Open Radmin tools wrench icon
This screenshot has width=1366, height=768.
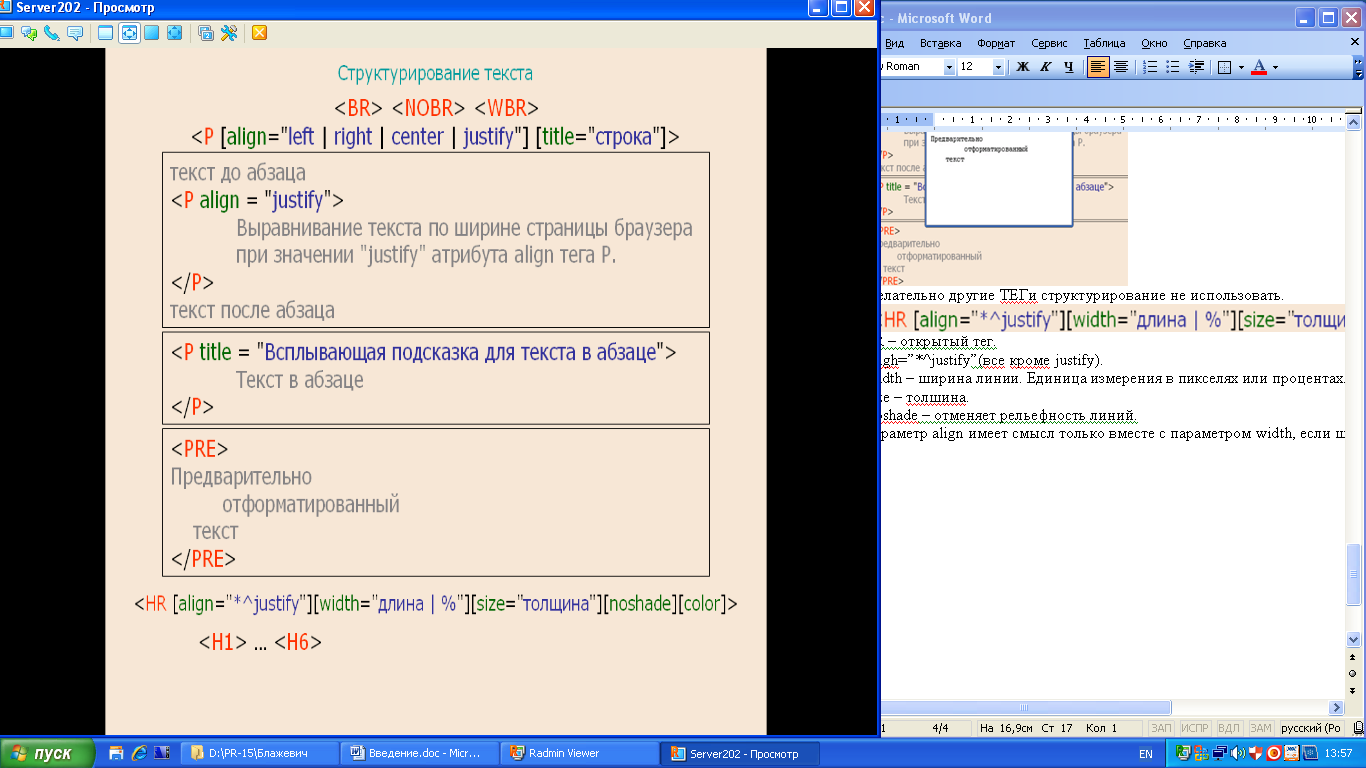point(229,33)
